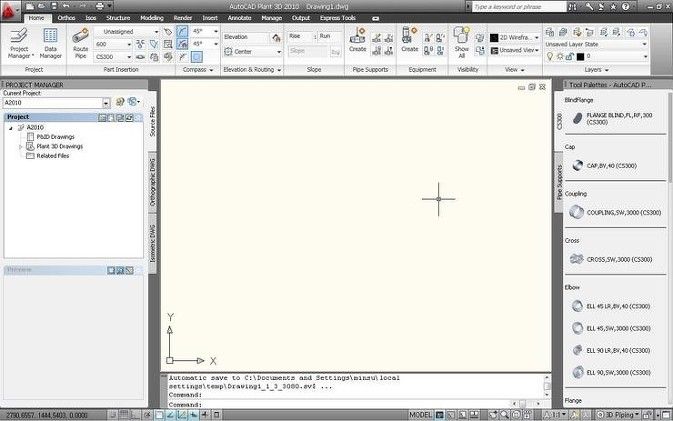This screenshot has height=421, width=673.
Task: Toggle the lower compass arc button
Action: pos(182,44)
